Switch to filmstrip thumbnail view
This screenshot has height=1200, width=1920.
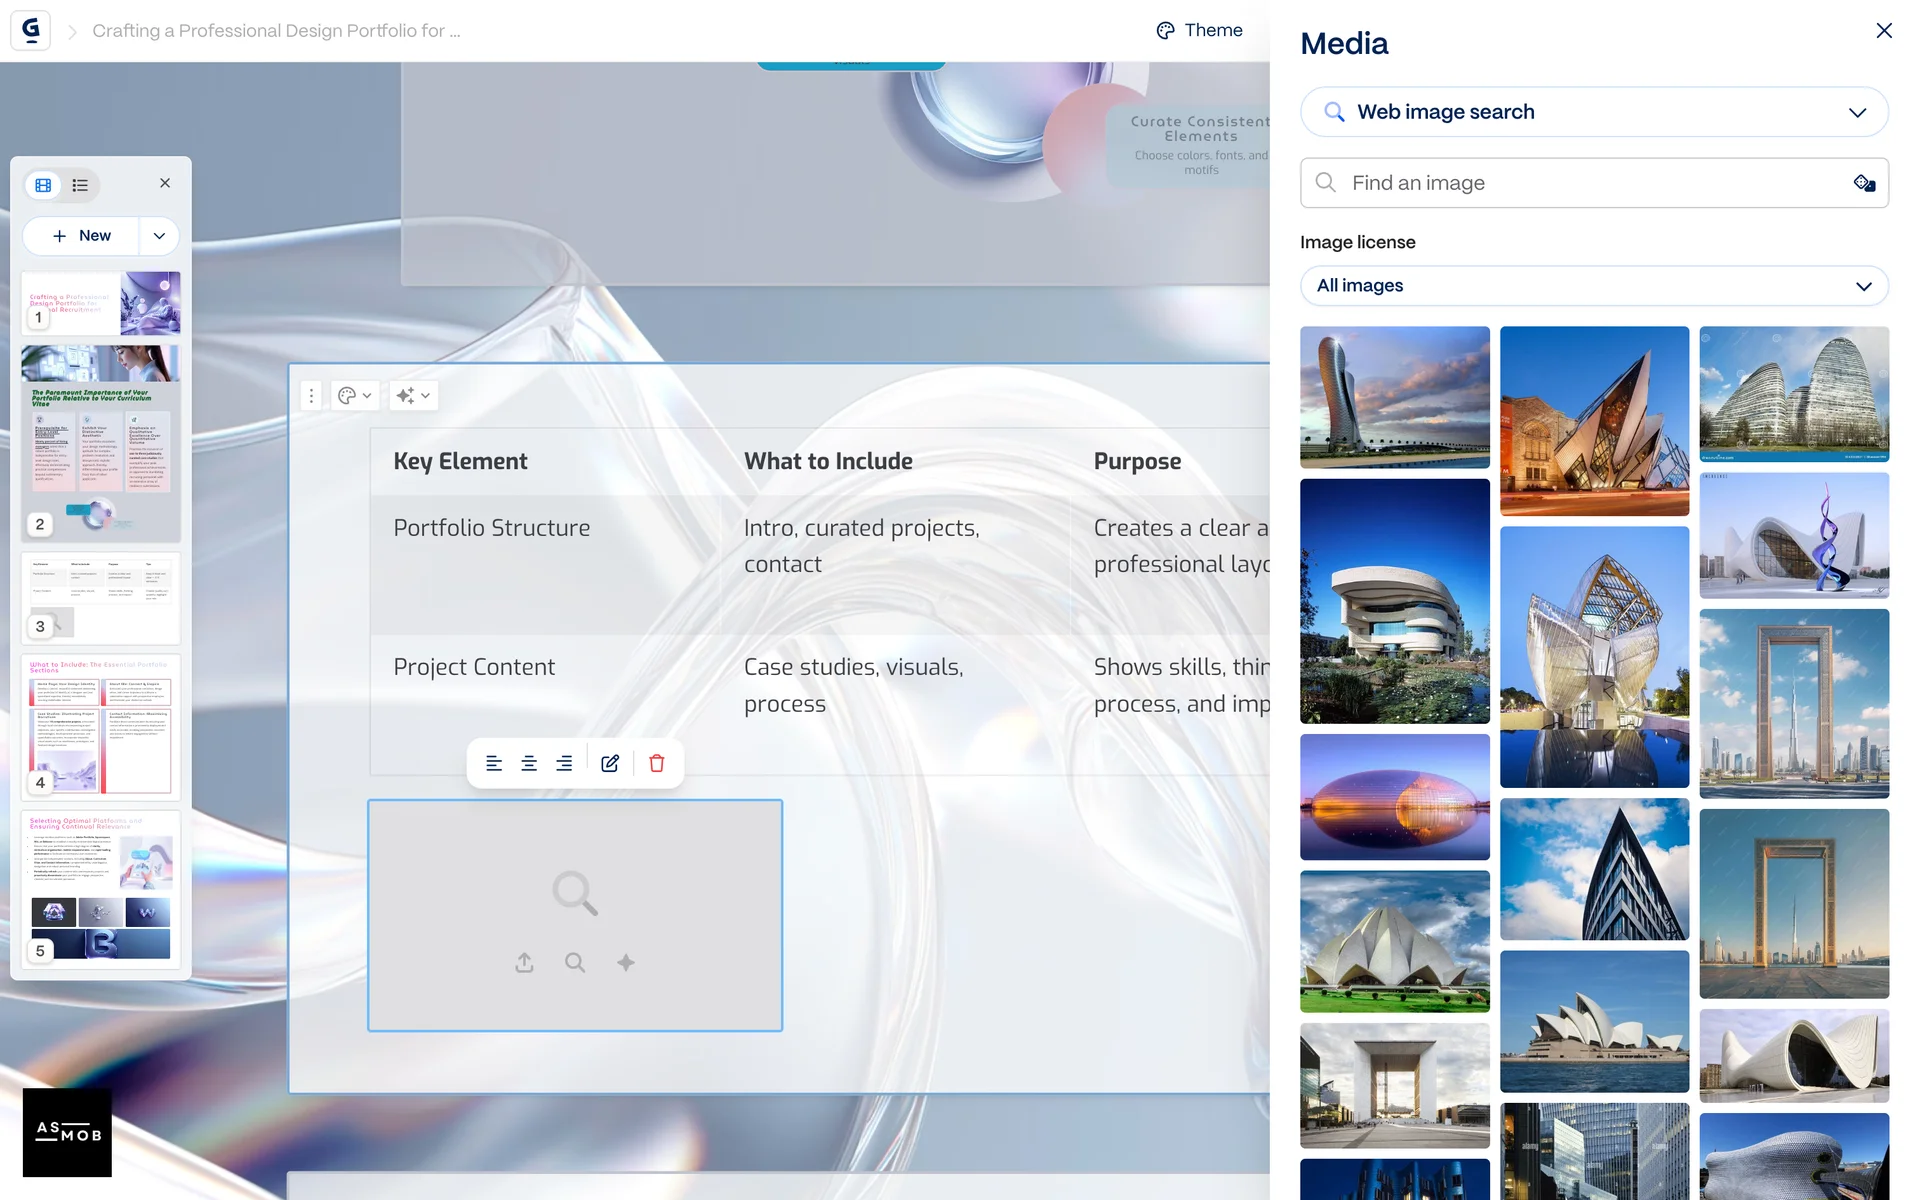(x=43, y=185)
